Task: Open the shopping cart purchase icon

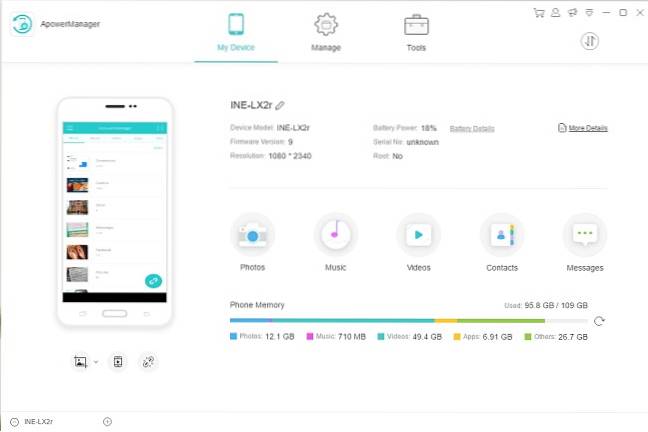Action: [x=539, y=13]
